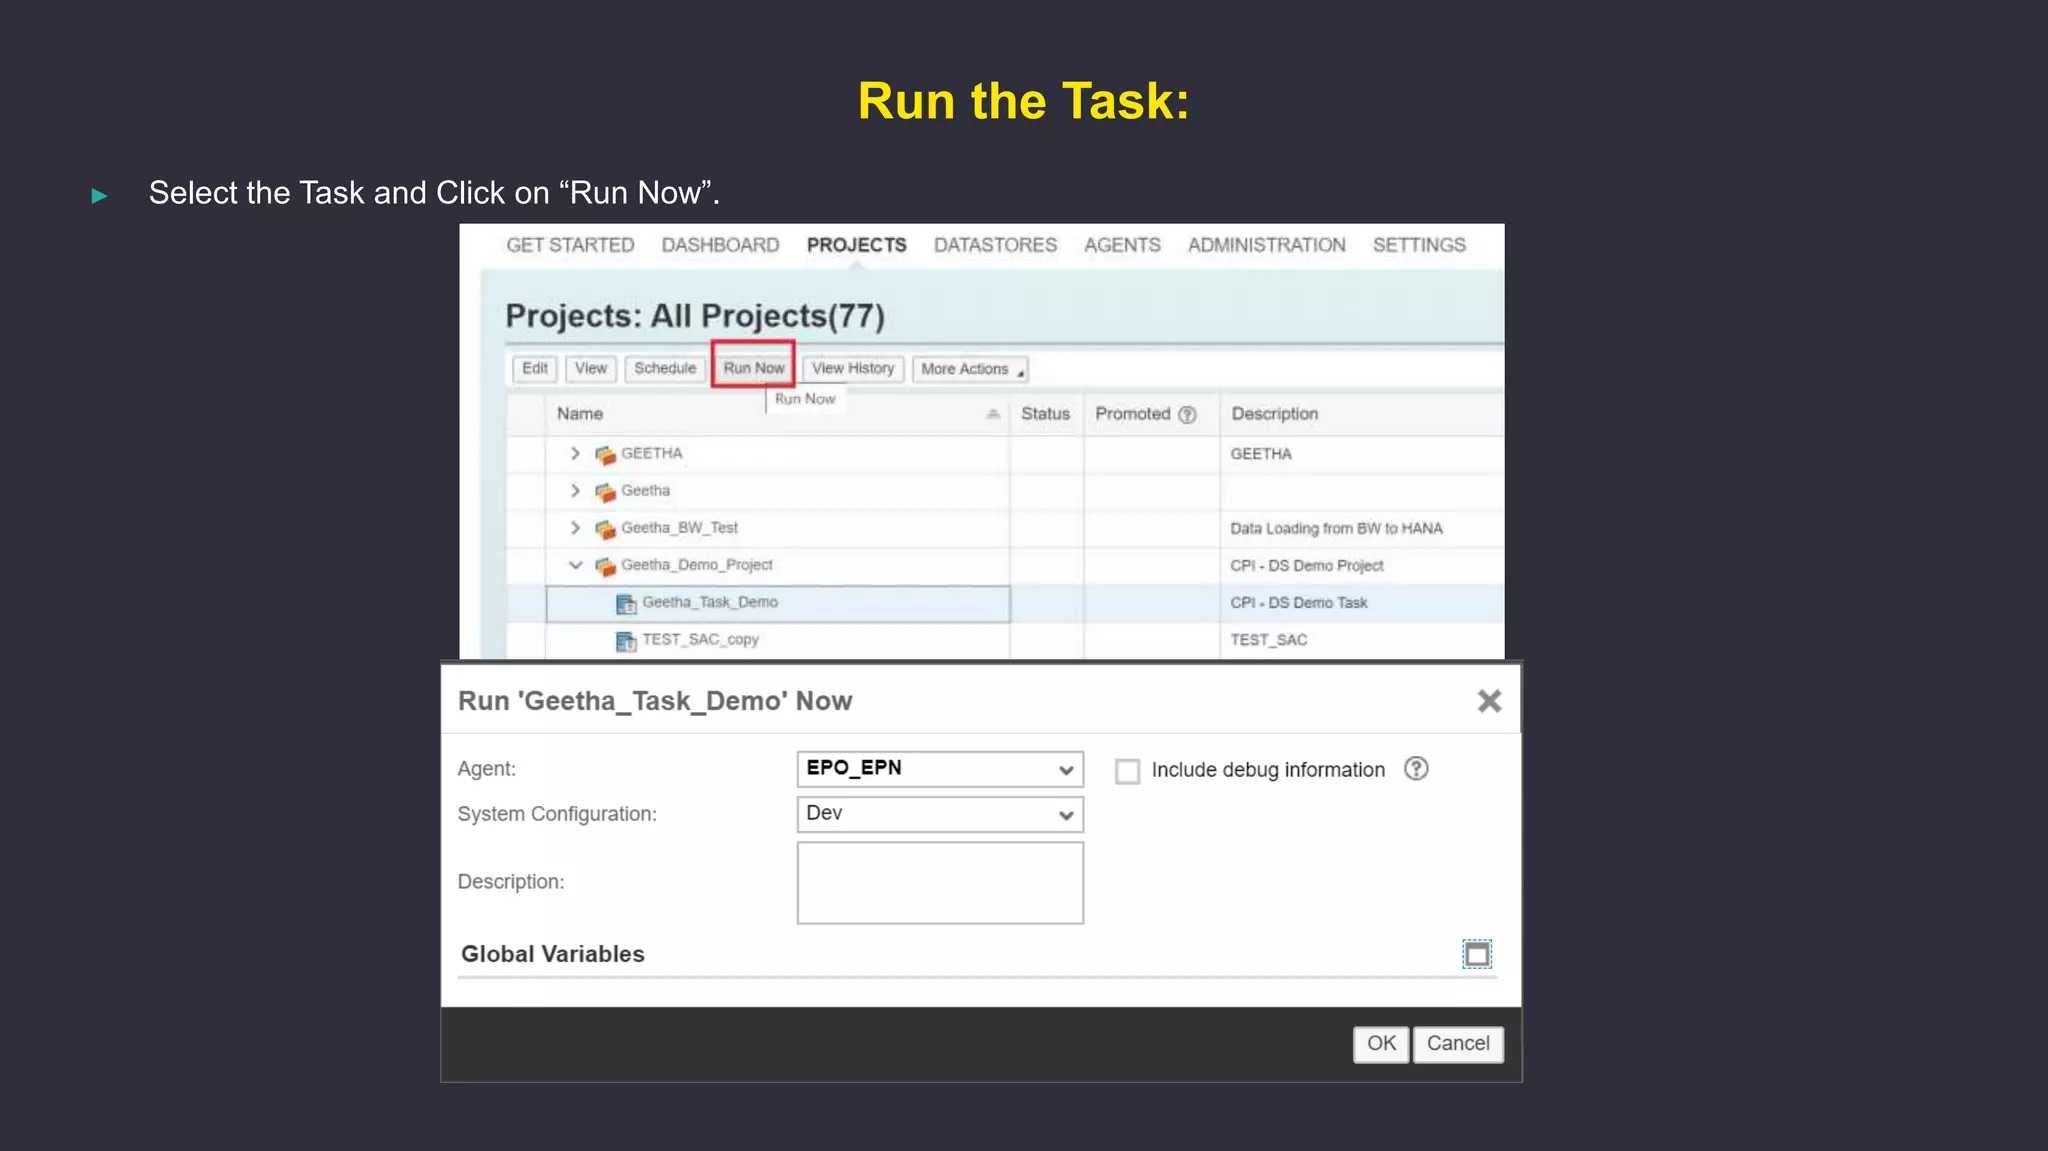Image resolution: width=2048 pixels, height=1151 pixels.
Task: Open the Agent dropdown
Action: click(x=1066, y=769)
